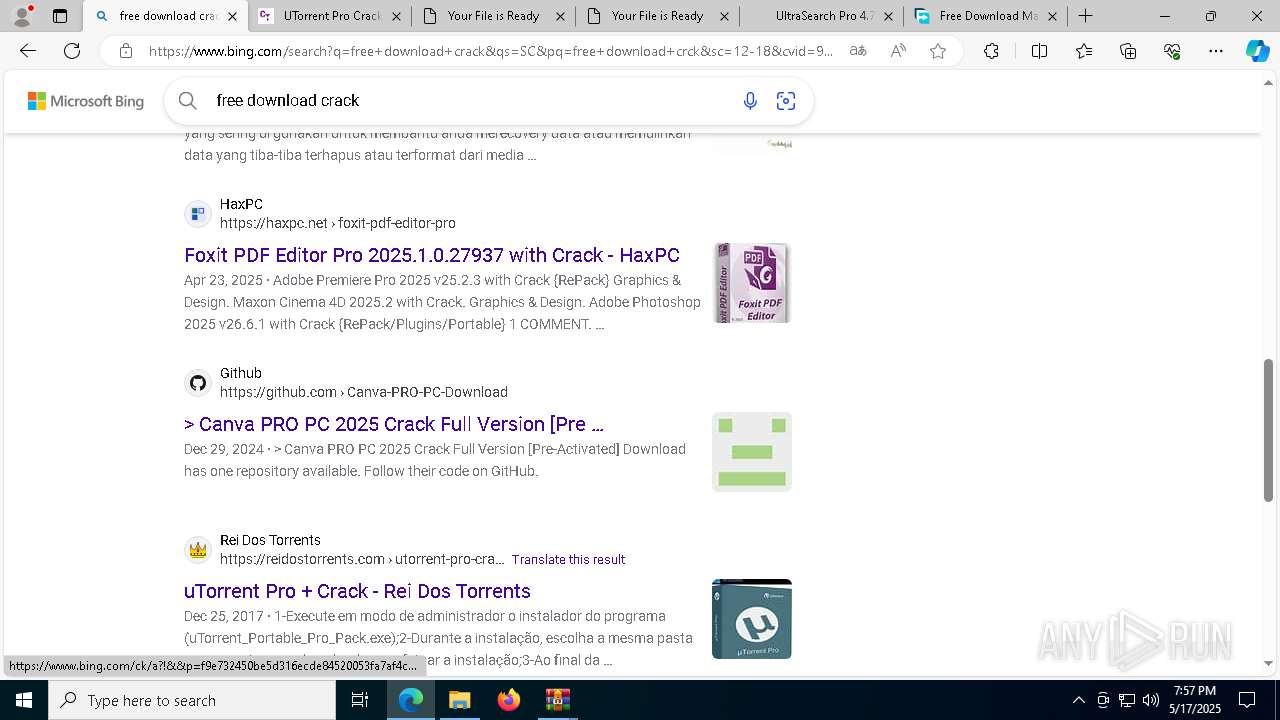Close the 'Free Download Ma' tab

point(1052,16)
